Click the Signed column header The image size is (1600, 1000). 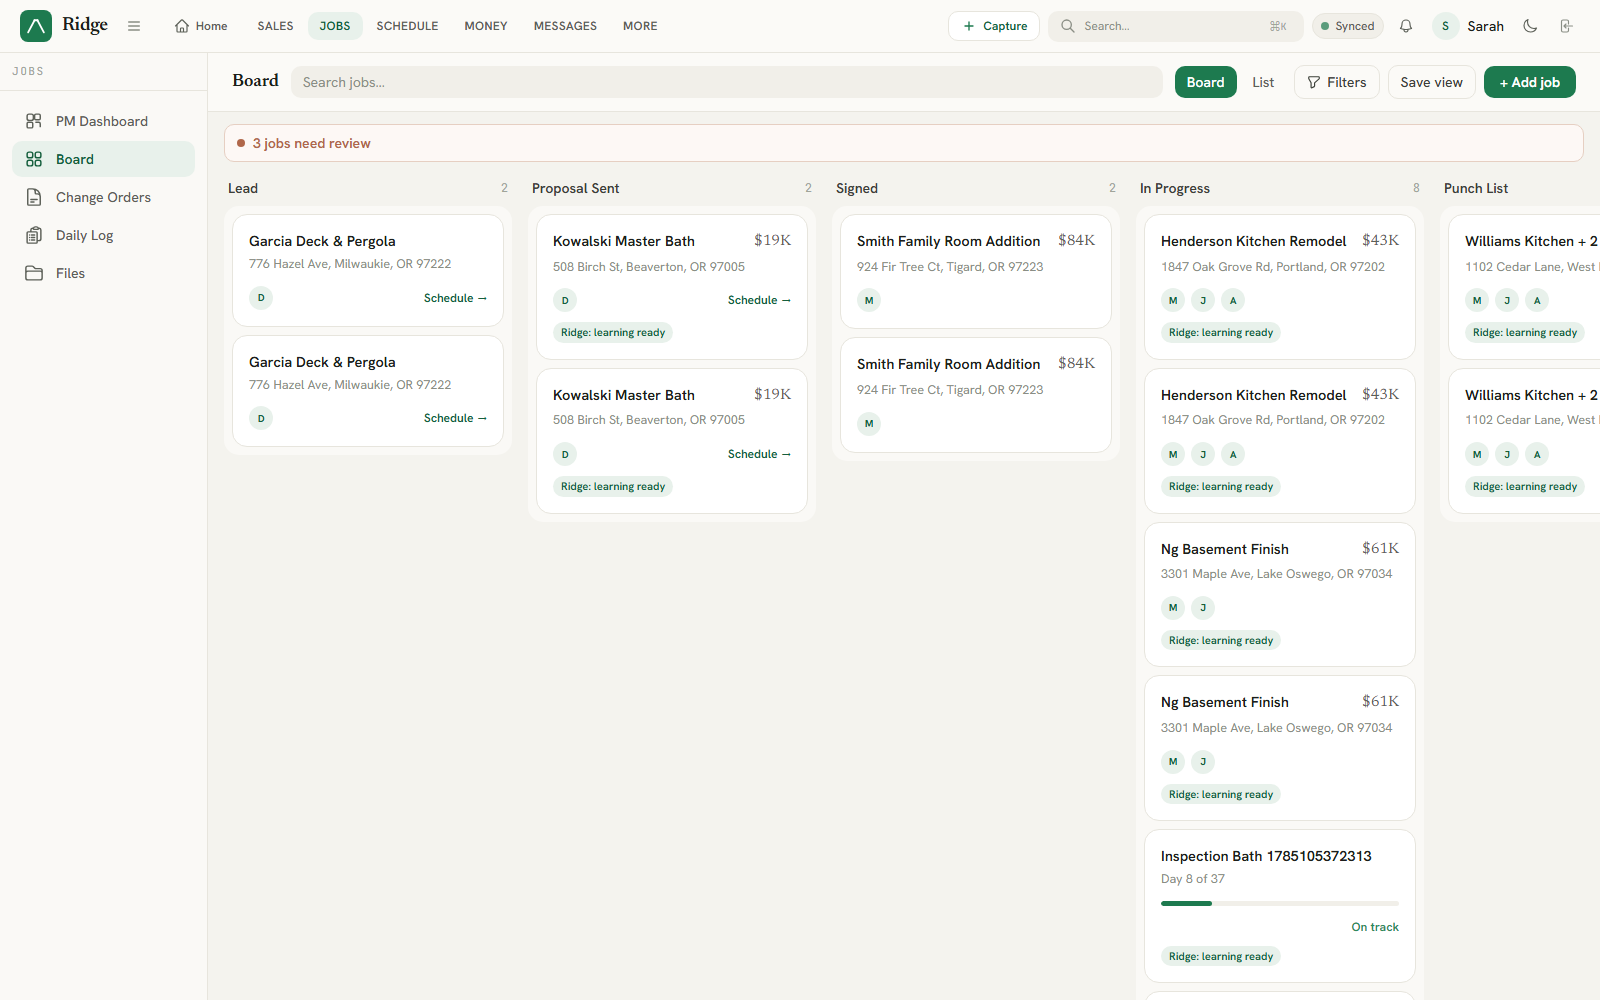coord(857,188)
